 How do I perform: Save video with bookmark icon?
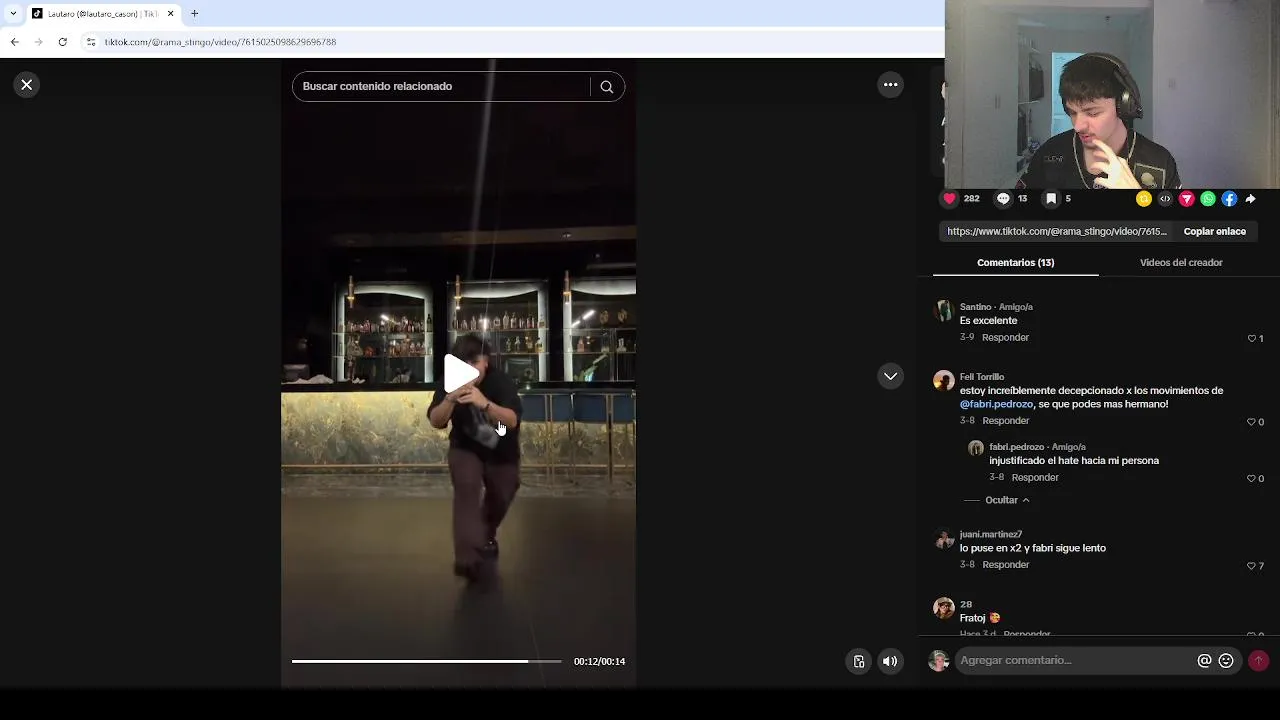coord(1051,199)
